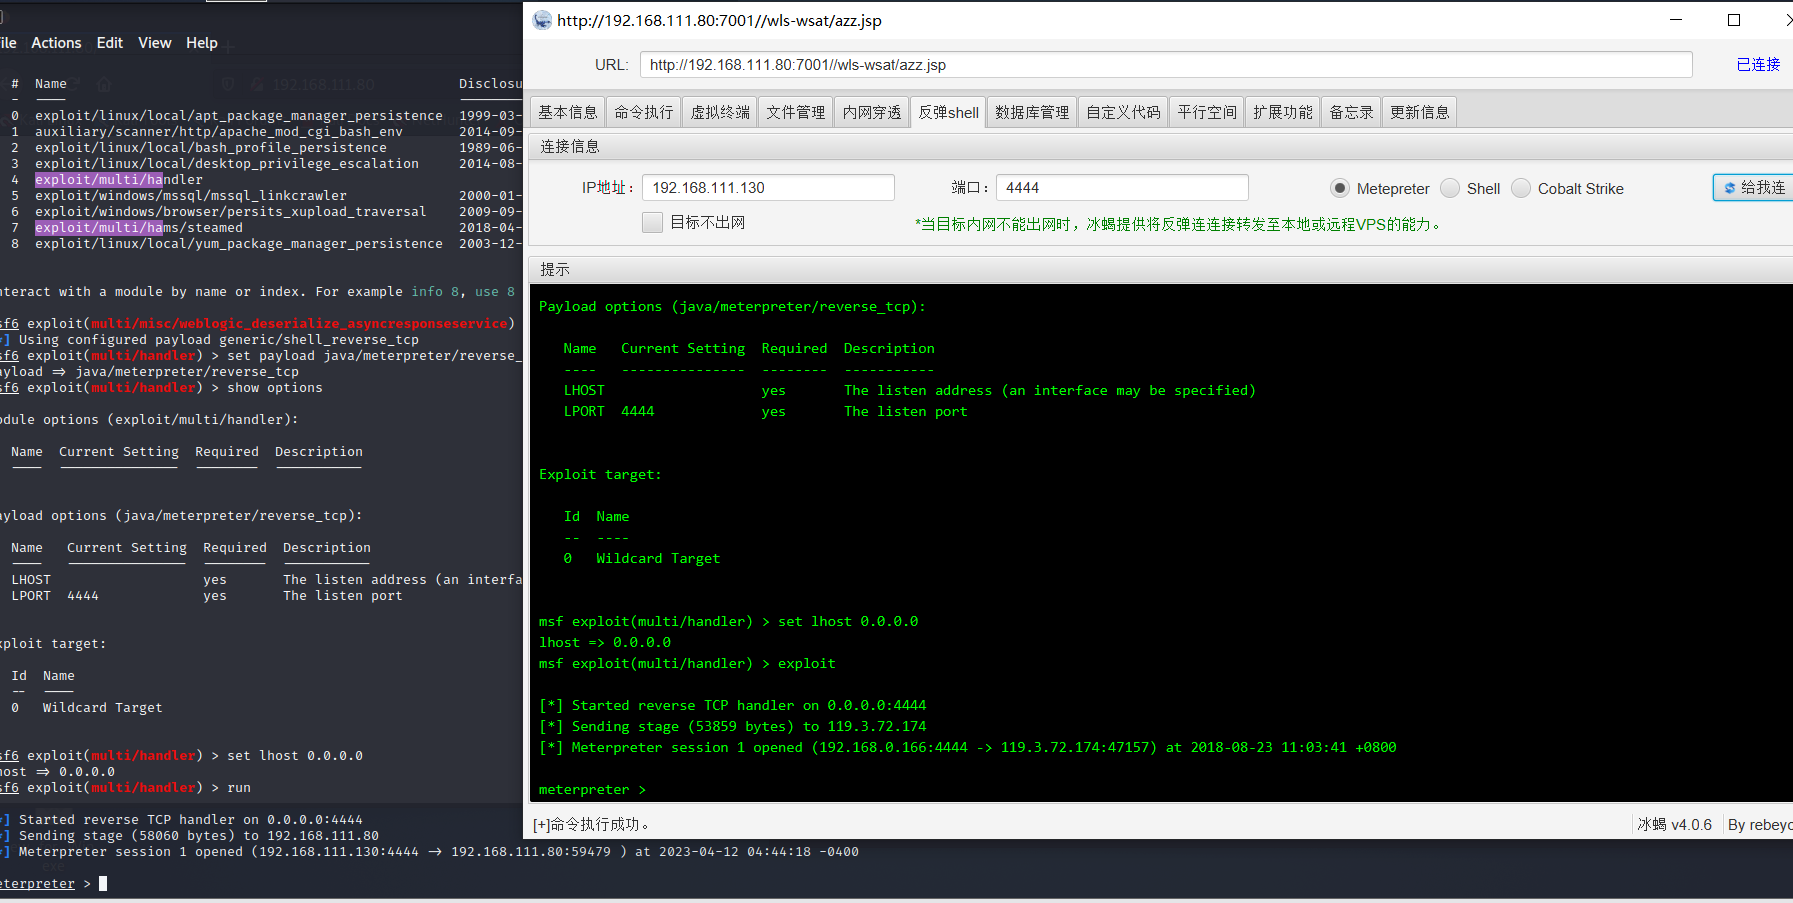Click highlighted exploit/multi/handler row in terminal
This screenshot has width=1793, height=903.
click(119, 180)
